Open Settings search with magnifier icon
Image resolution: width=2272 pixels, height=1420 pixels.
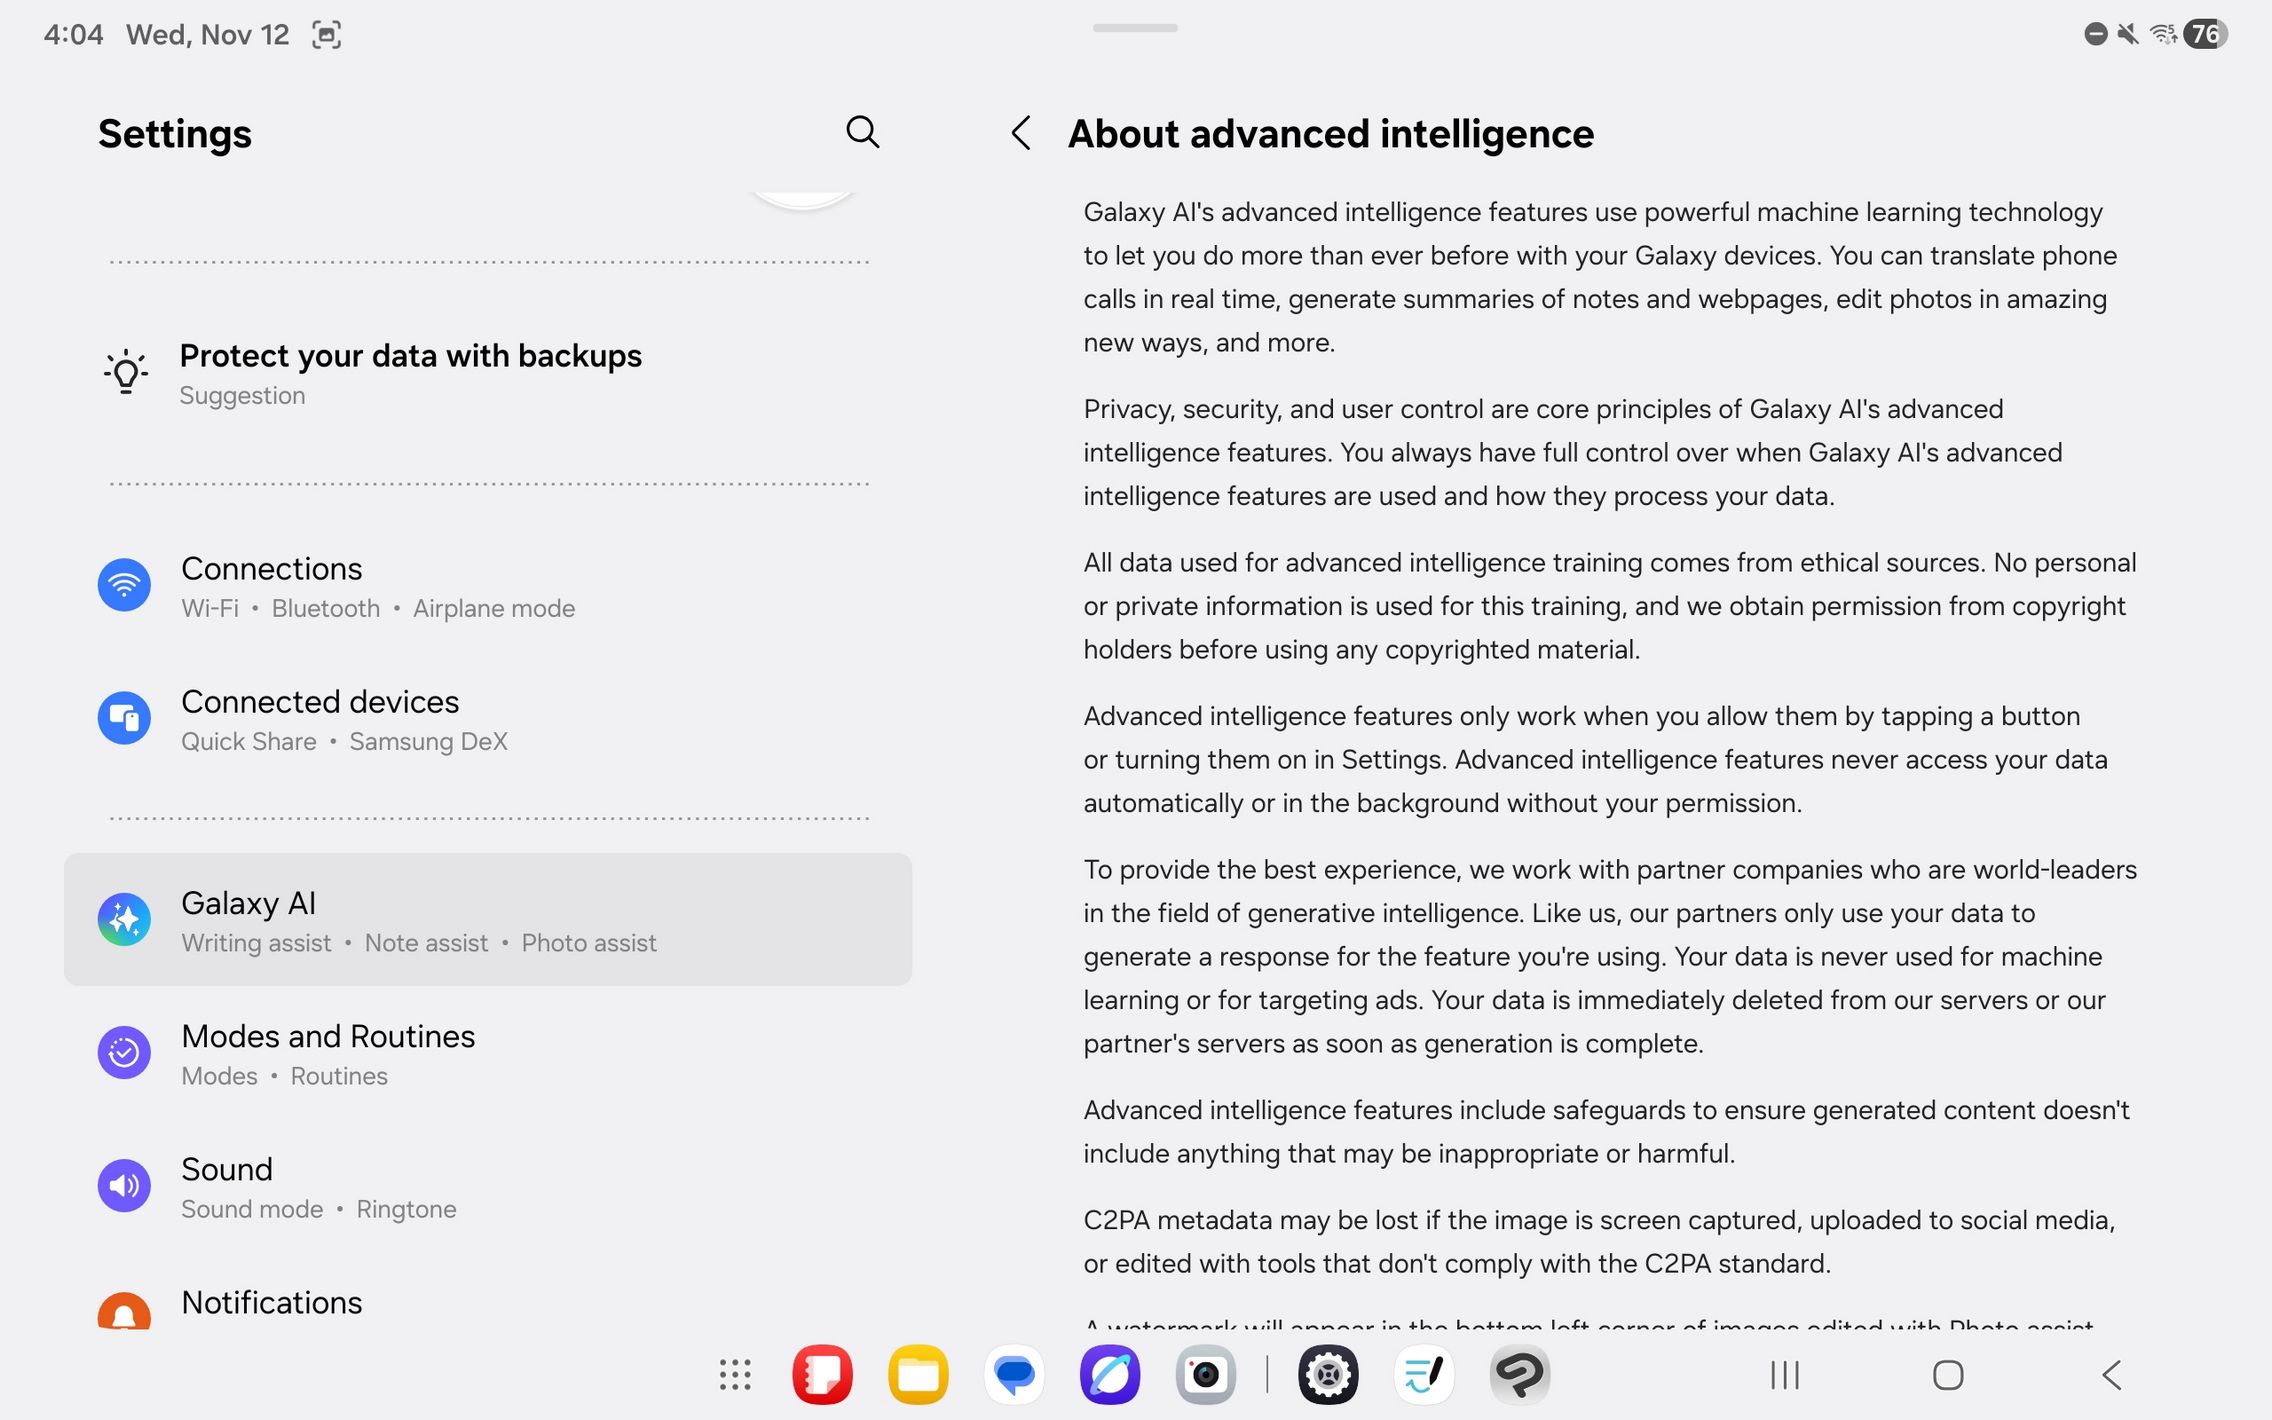pyautogui.click(x=862, y=132)
